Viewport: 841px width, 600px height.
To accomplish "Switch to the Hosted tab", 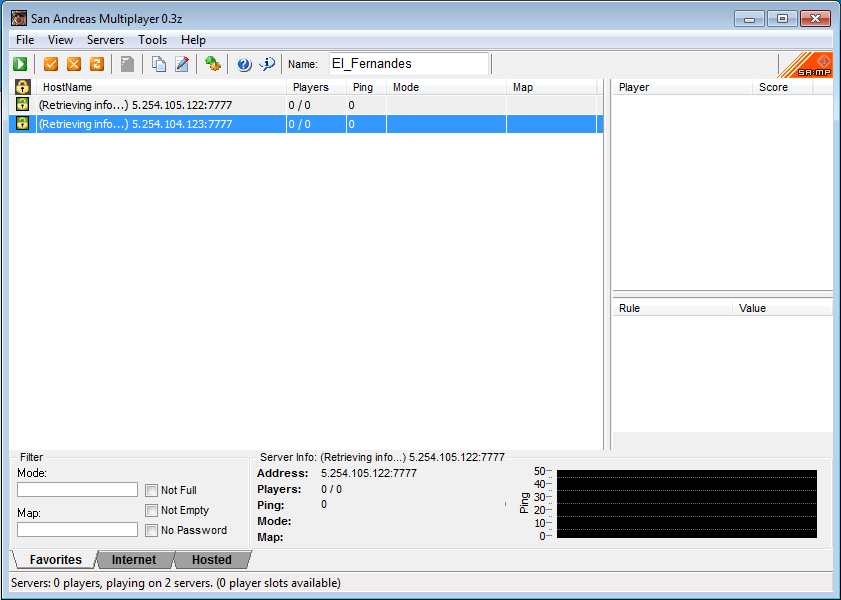I will tap(212, 560).
